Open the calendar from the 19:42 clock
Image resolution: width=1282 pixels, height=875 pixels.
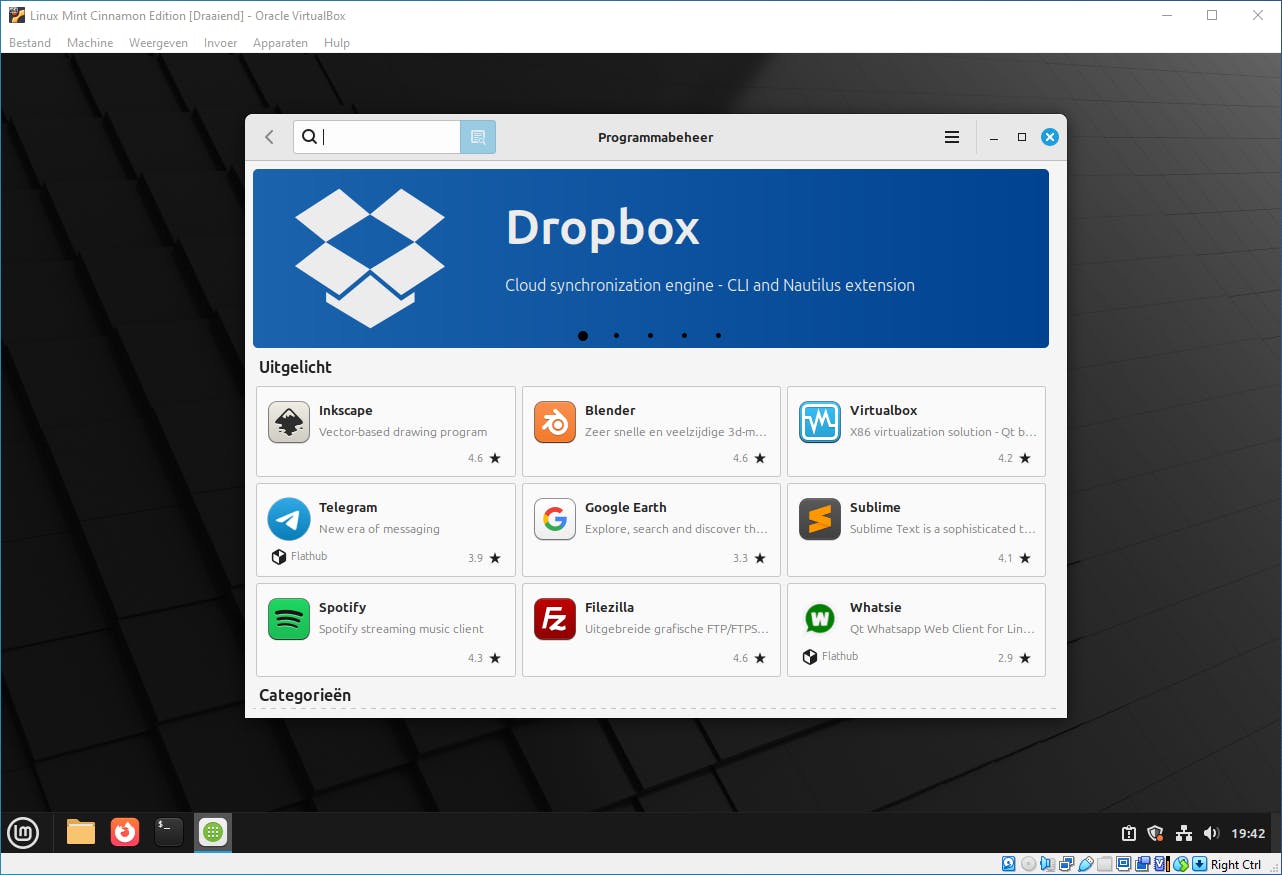[1248, 833]
